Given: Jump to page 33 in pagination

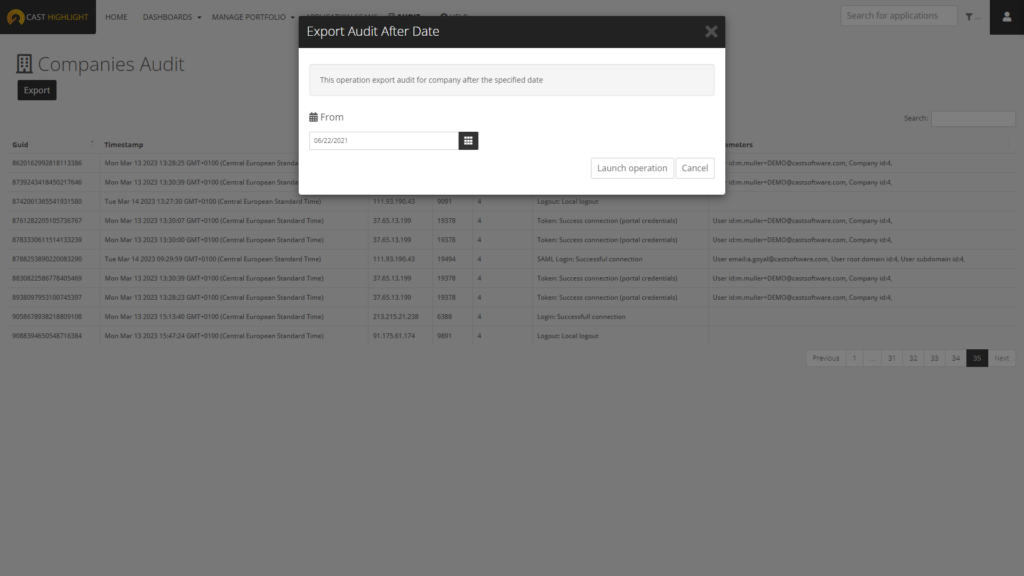Looking at the screenshot, I should pos(933,357).
